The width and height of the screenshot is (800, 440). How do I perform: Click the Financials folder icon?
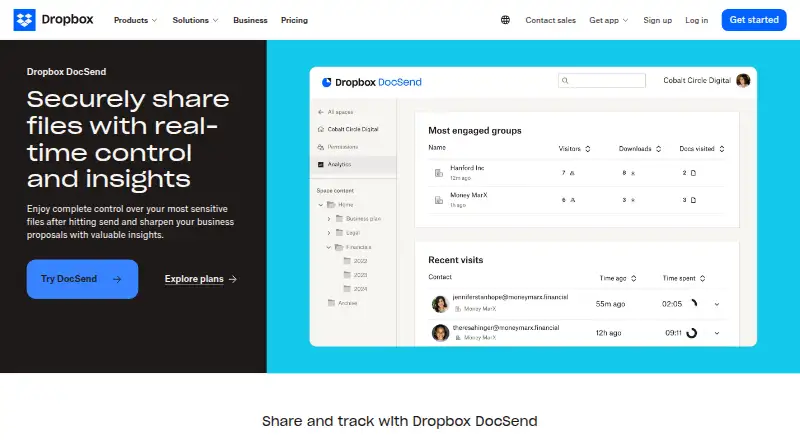point(339,247)
